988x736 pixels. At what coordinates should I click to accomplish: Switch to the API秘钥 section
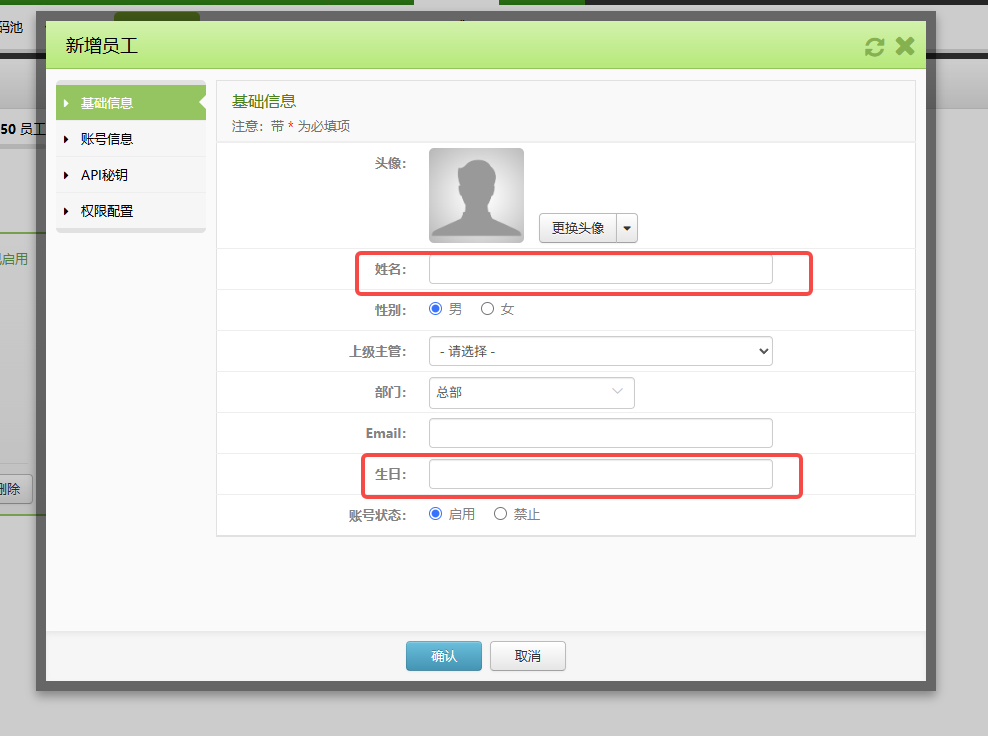105,175
